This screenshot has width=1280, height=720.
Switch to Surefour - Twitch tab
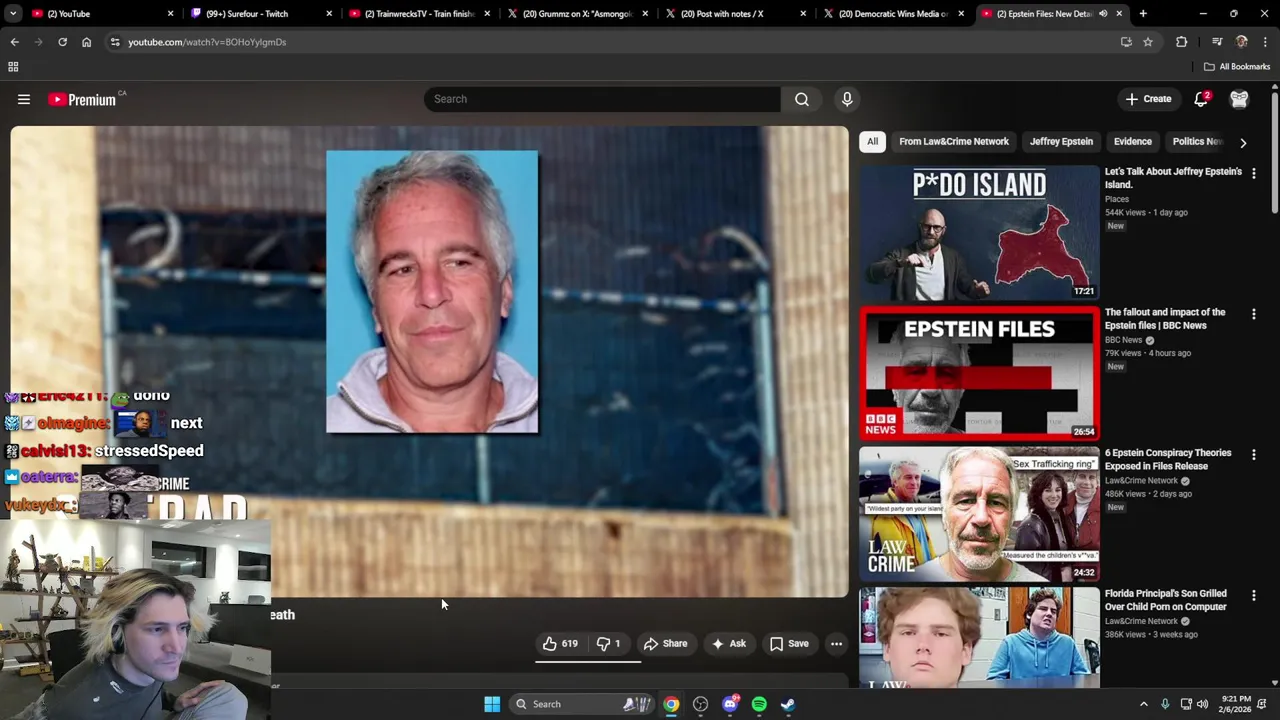(x=260, y=14)
